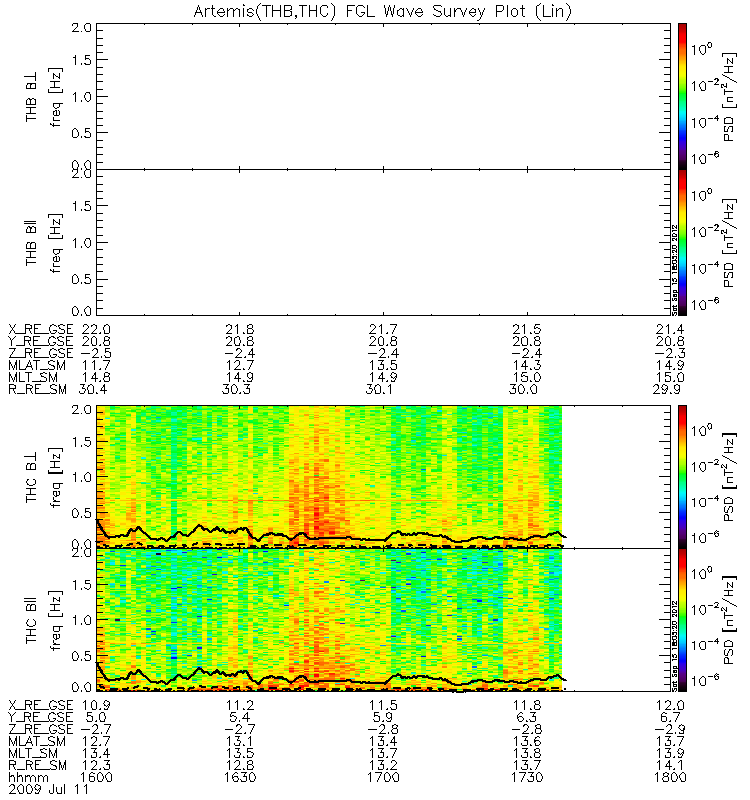
Task: Click the THC Y_RE_GSE value '6.7'
Action: [670, 718]
